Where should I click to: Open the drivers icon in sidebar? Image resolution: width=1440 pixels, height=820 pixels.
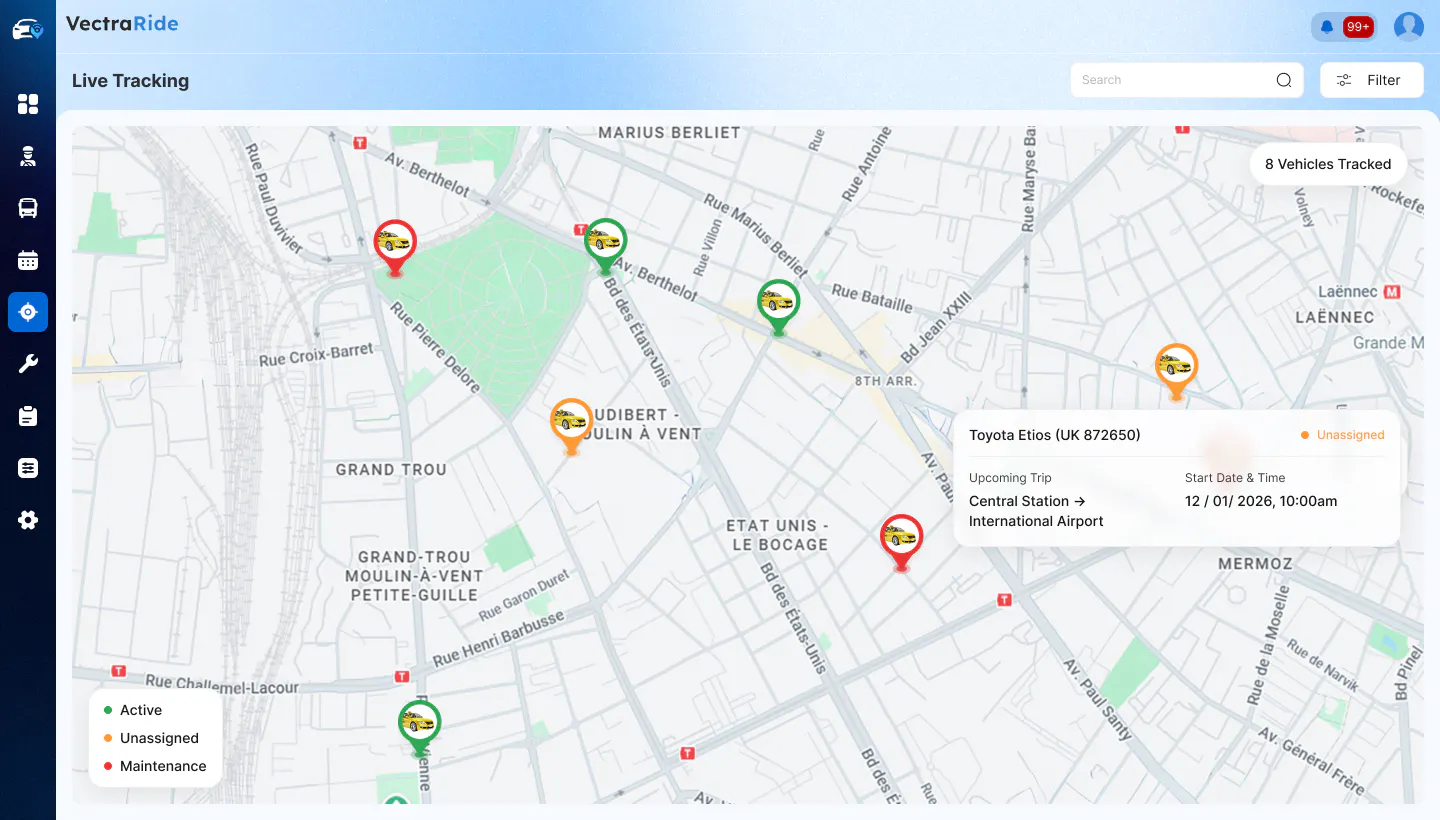(x=28, y=156)
